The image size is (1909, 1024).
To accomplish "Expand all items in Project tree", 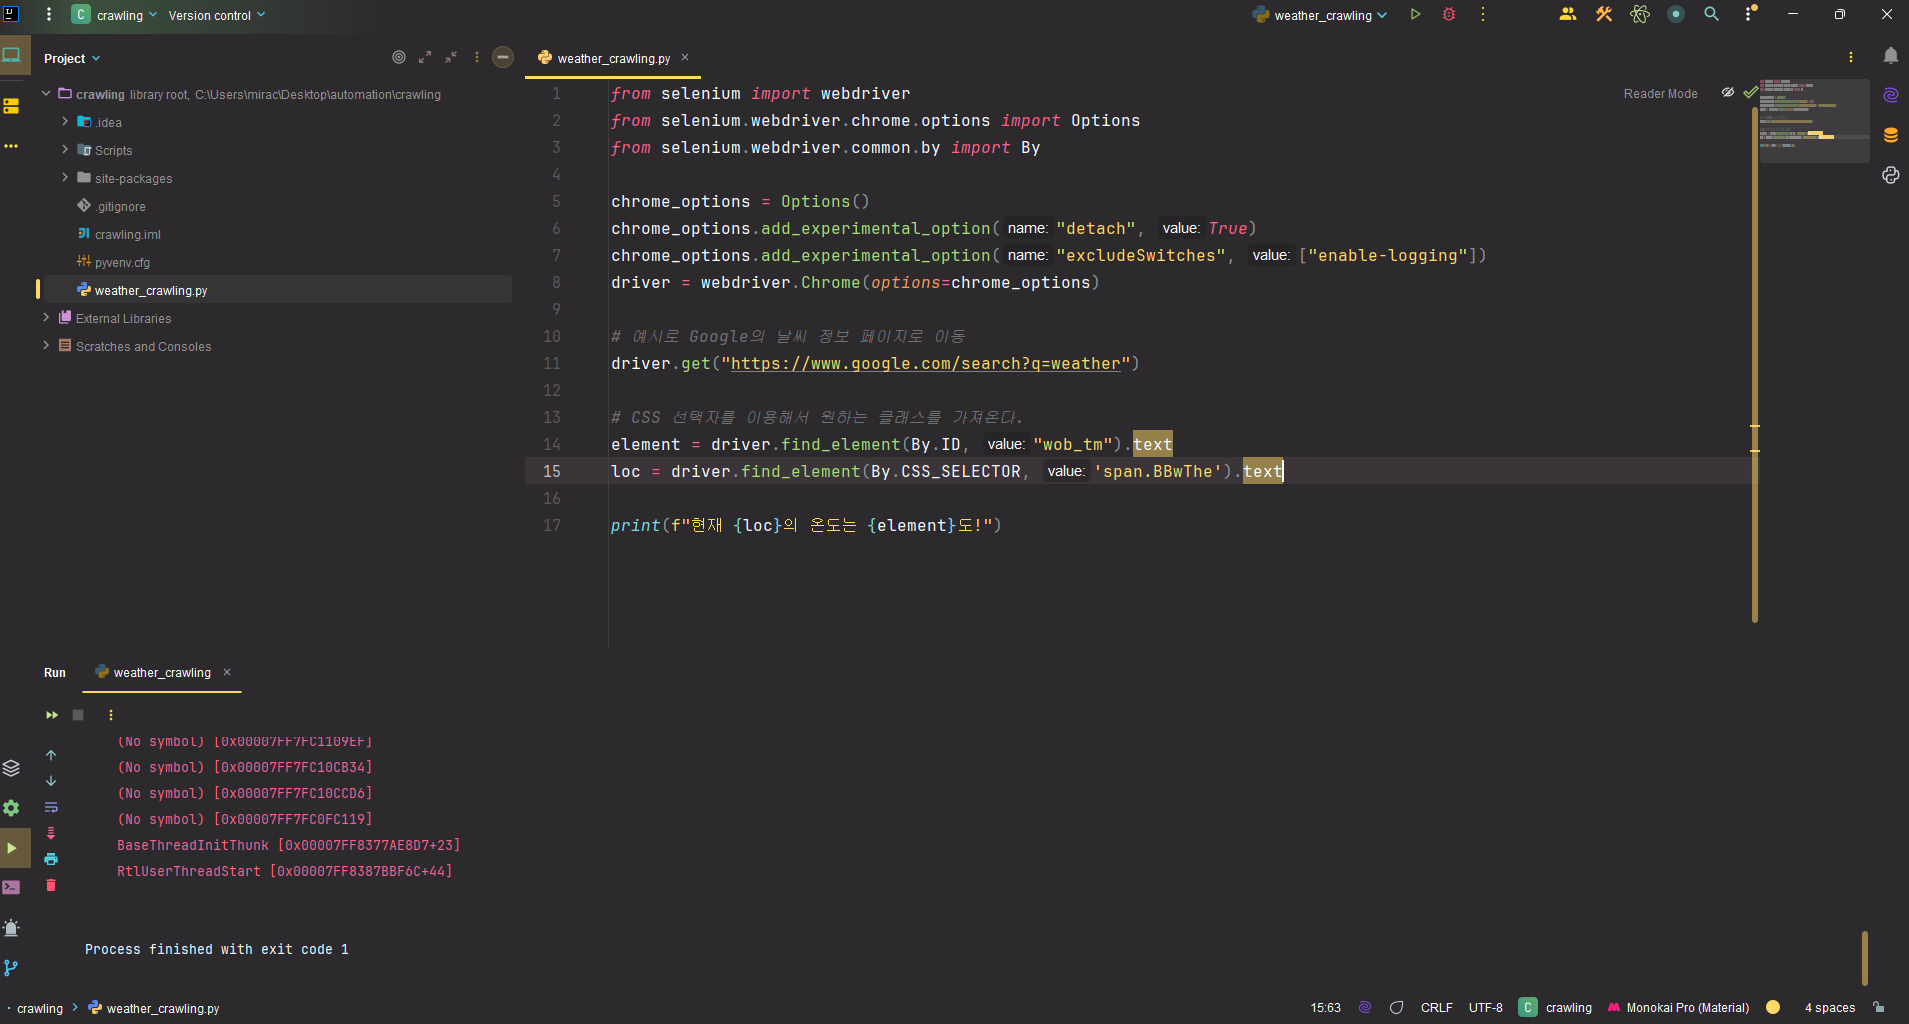I will [x=425, y=57].
